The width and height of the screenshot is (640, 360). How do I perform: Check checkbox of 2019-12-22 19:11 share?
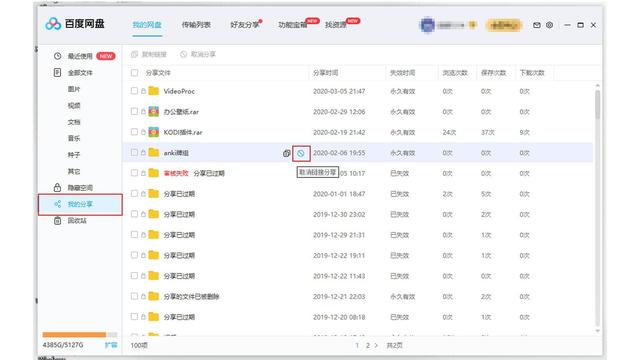click(134, 255)
